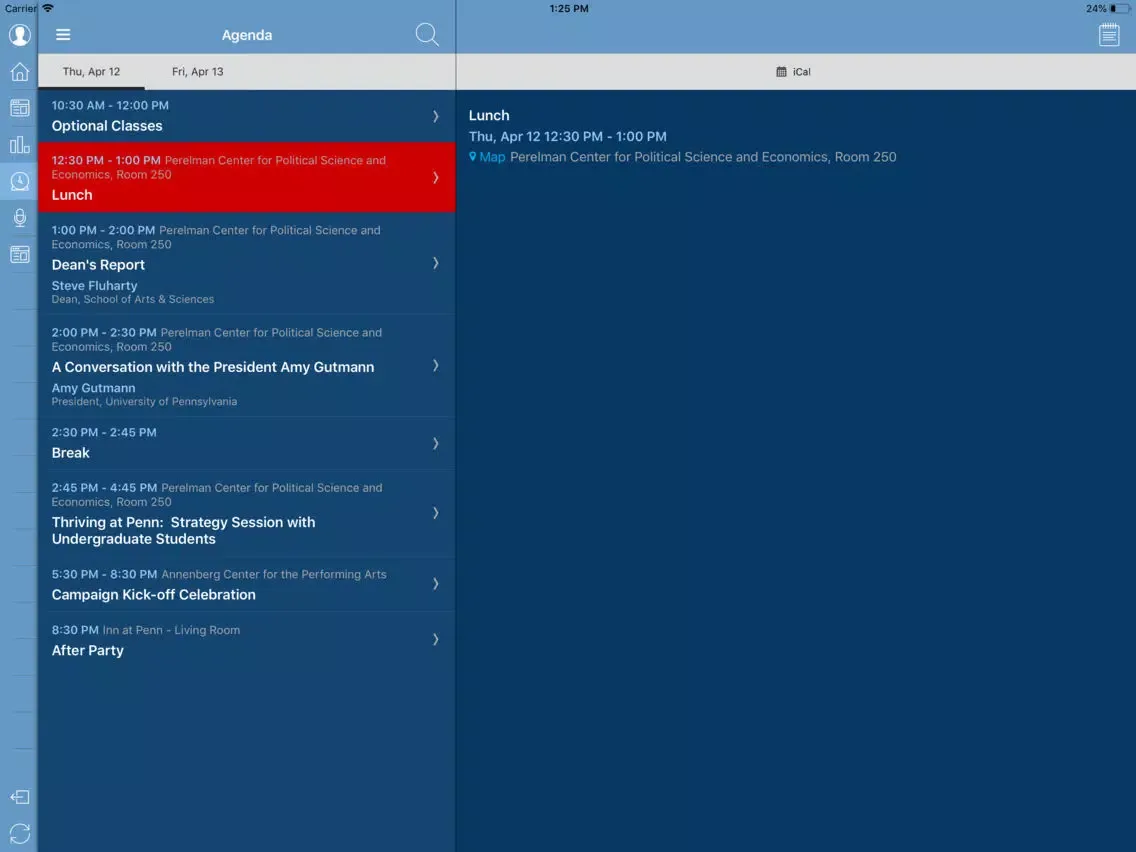Select the Break session title
This screenshot has width=1136, height=852.
point(70,453)
